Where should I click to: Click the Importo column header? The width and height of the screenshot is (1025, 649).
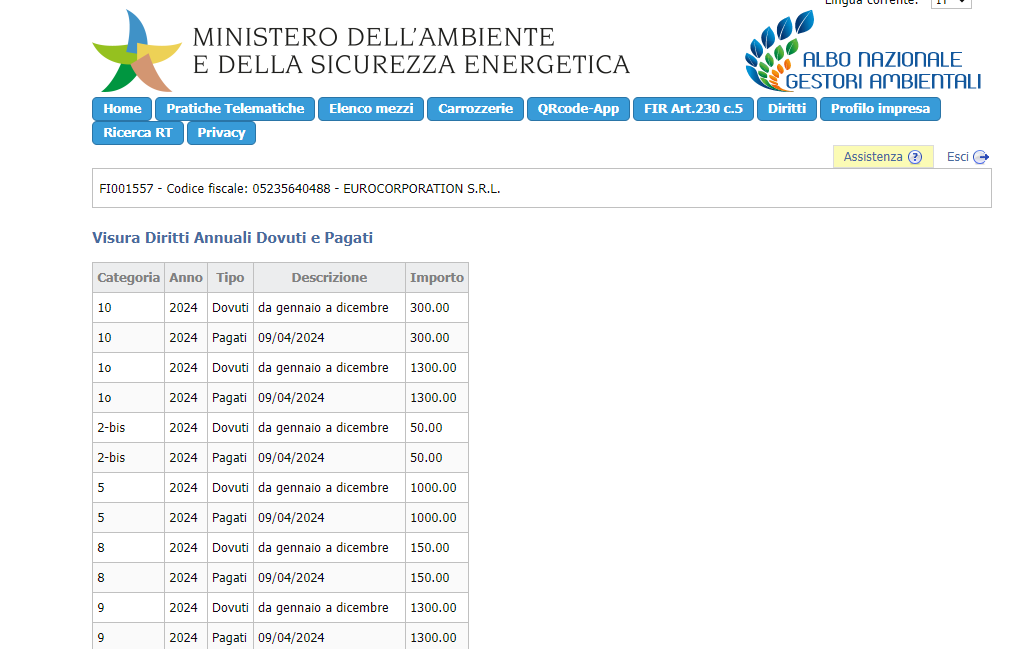(x=437, y=278)
